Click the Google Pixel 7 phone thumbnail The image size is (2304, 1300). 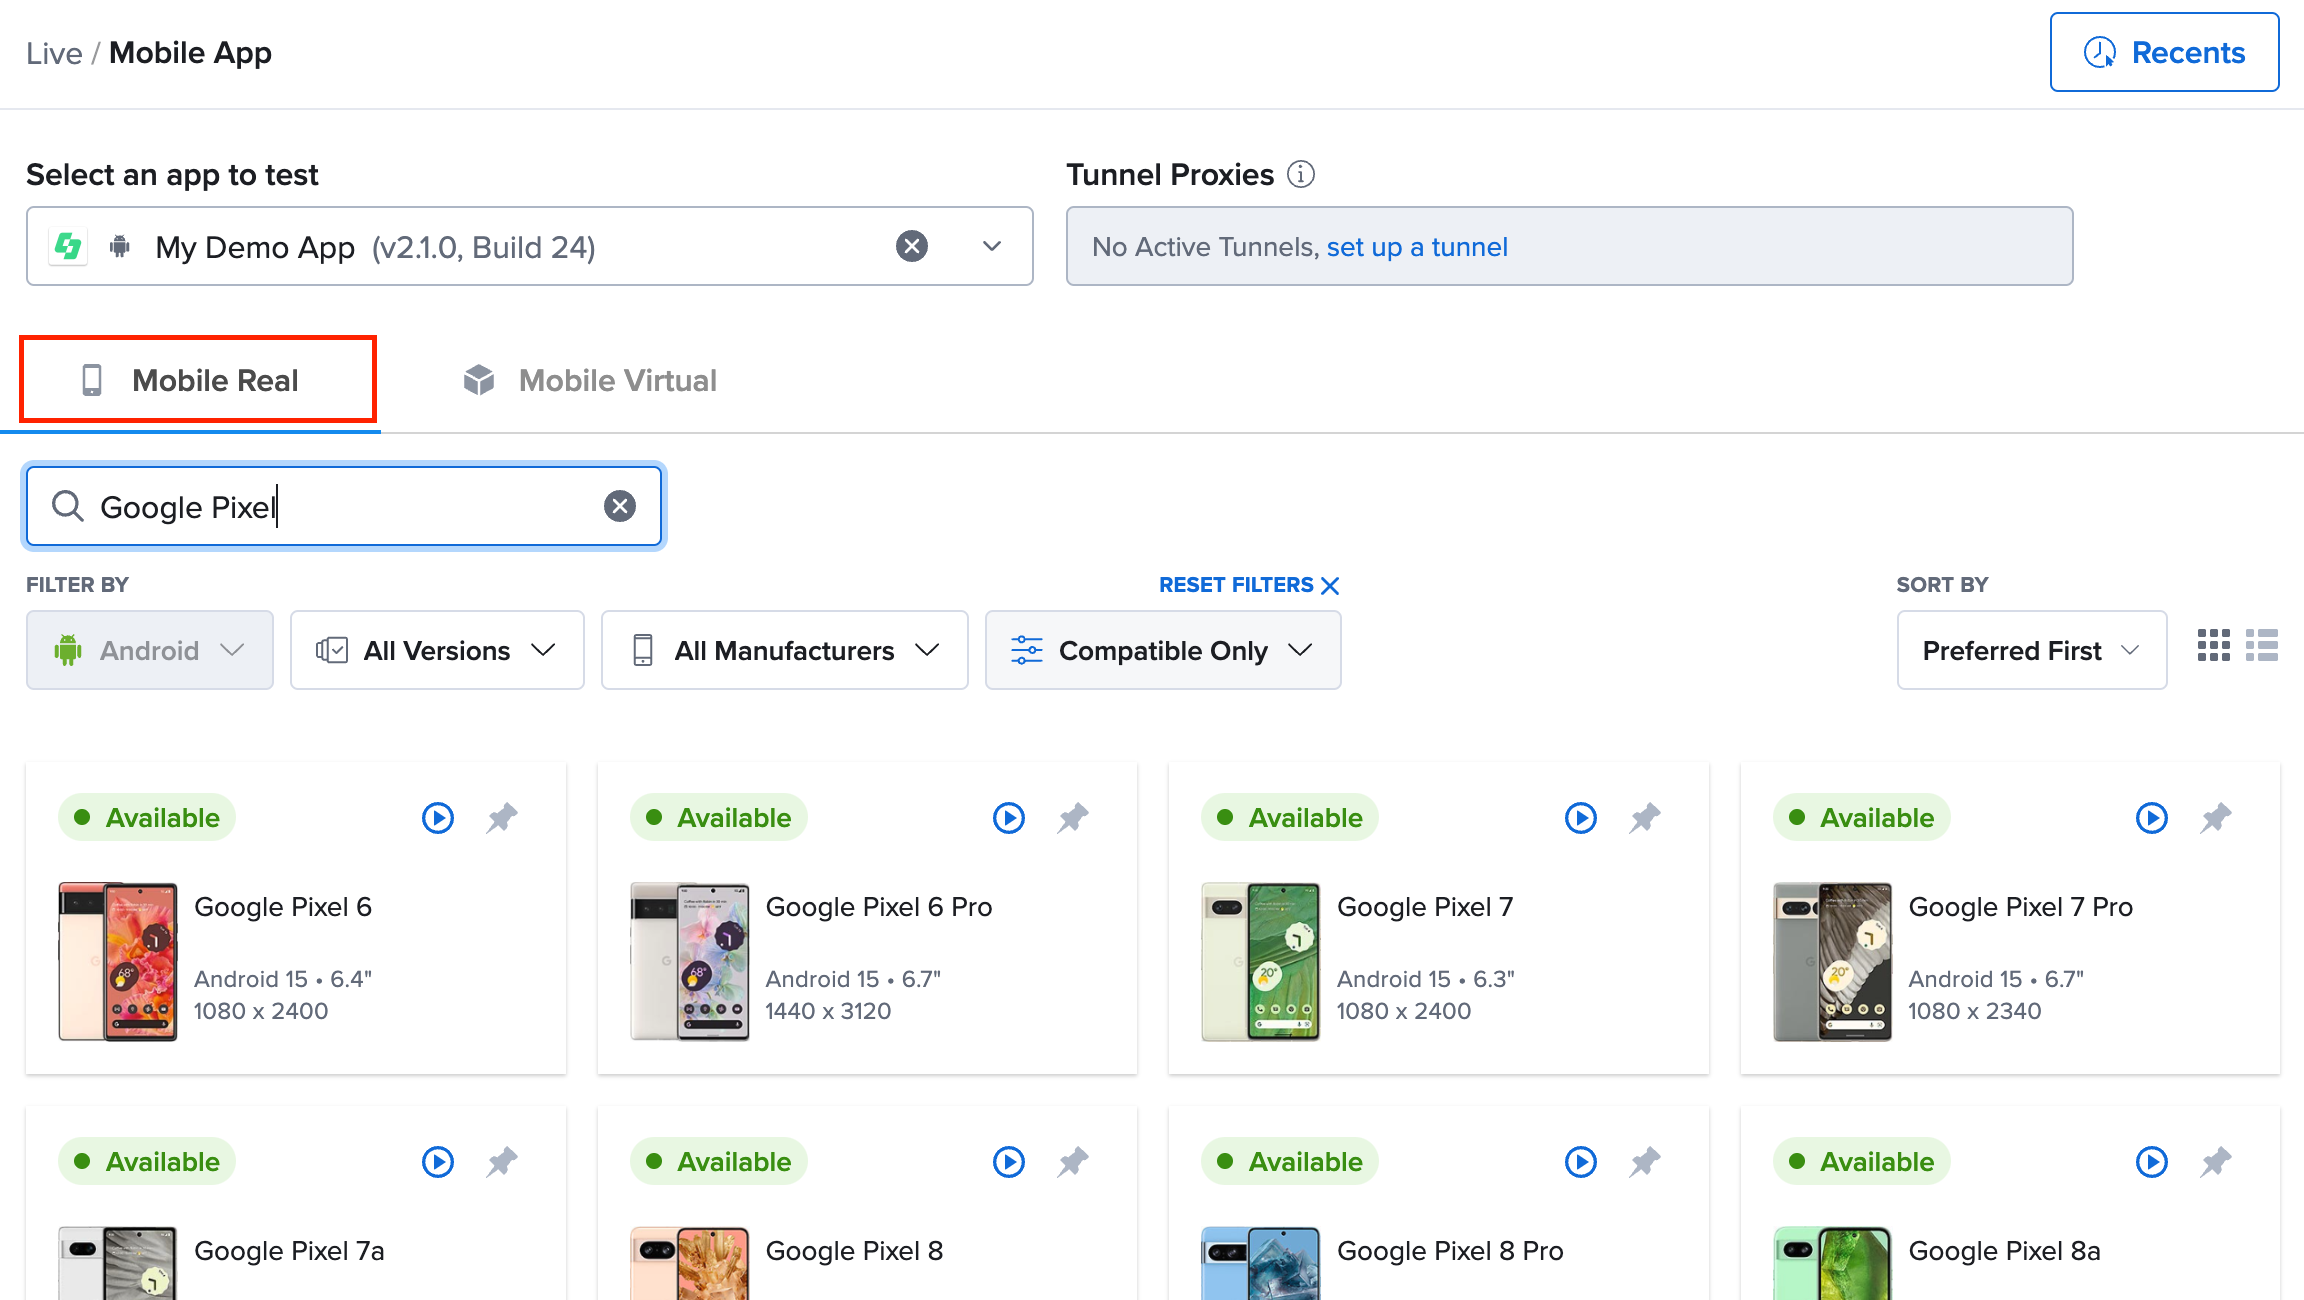(1260, 961)
